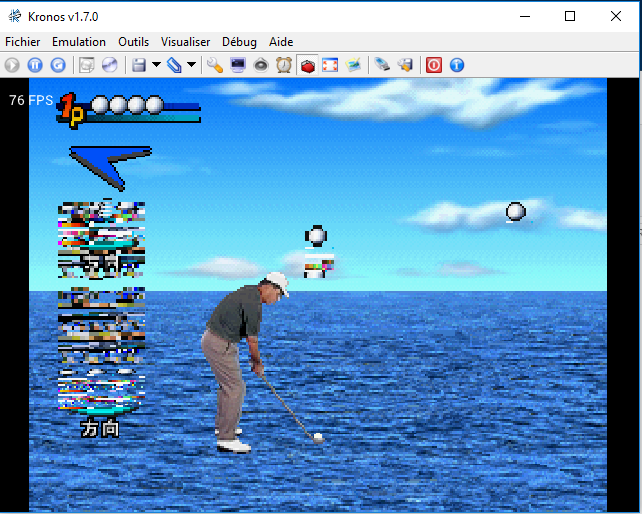The image size is (642, 514).
Task: Click the blue wind direction arrow in game
Action: [111, 168]
